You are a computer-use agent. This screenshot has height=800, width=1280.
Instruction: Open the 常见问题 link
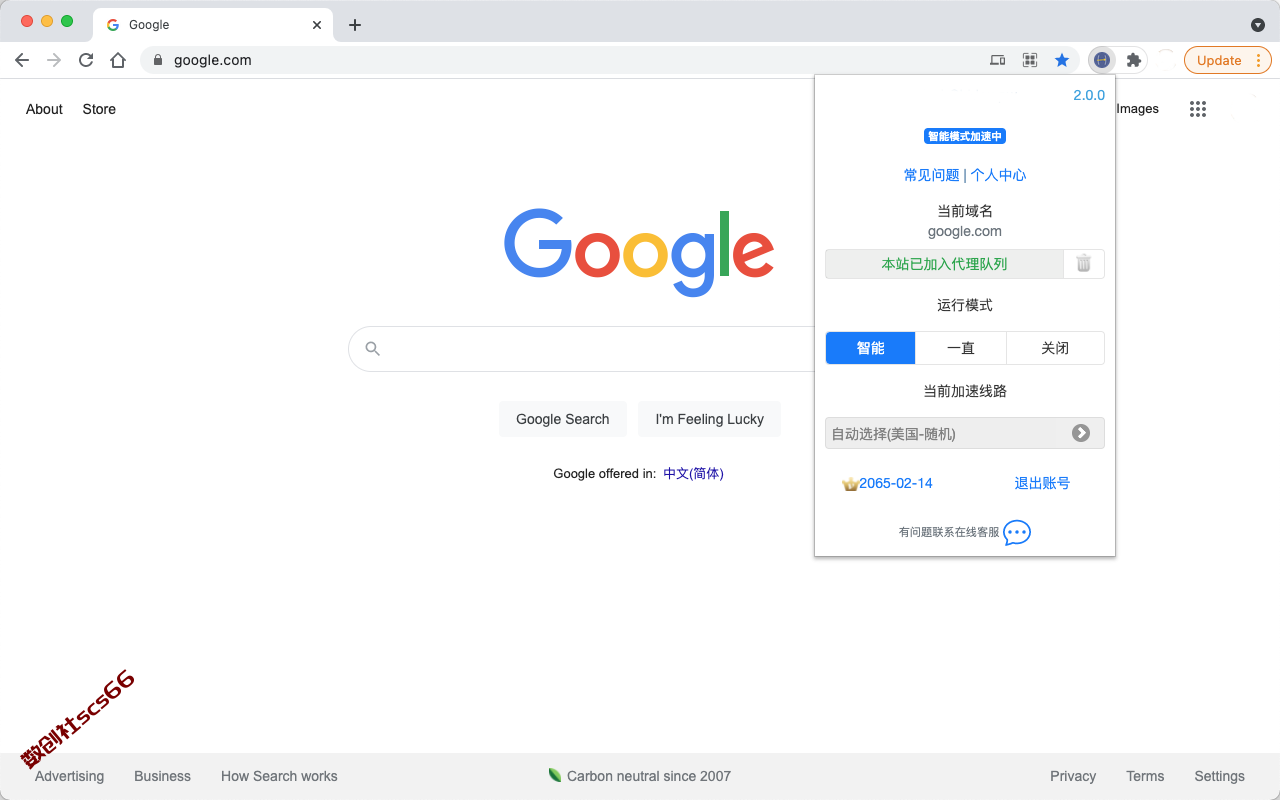[932, 175]
